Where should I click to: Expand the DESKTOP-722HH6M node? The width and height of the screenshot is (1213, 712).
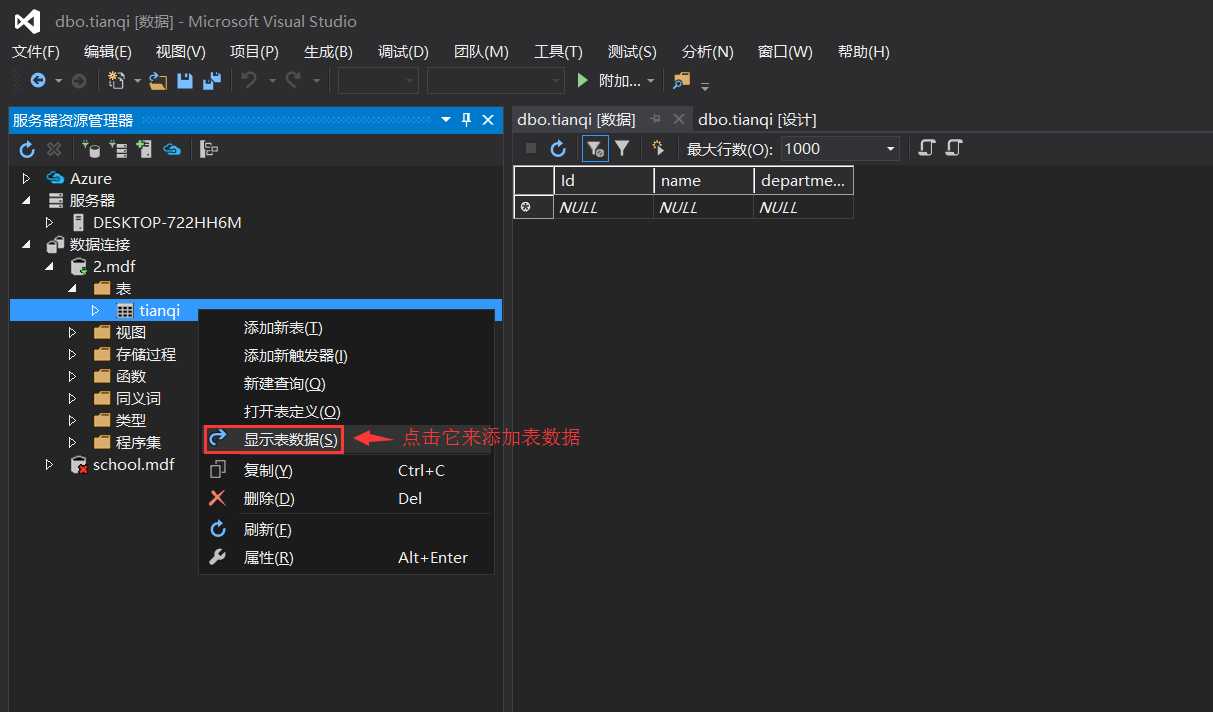(x=50, y=222)
